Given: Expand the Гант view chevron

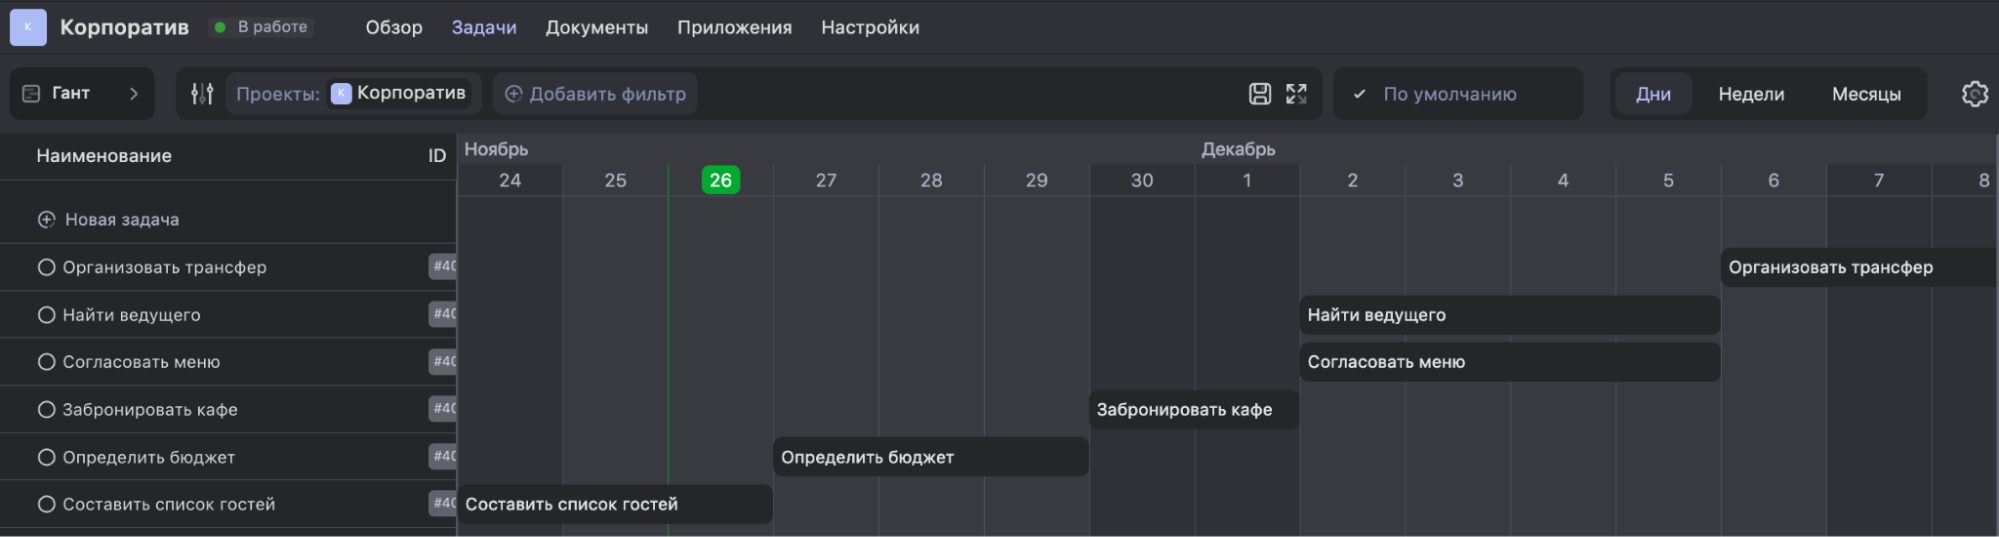Looking at the screenshot, I should coord(134,93).
